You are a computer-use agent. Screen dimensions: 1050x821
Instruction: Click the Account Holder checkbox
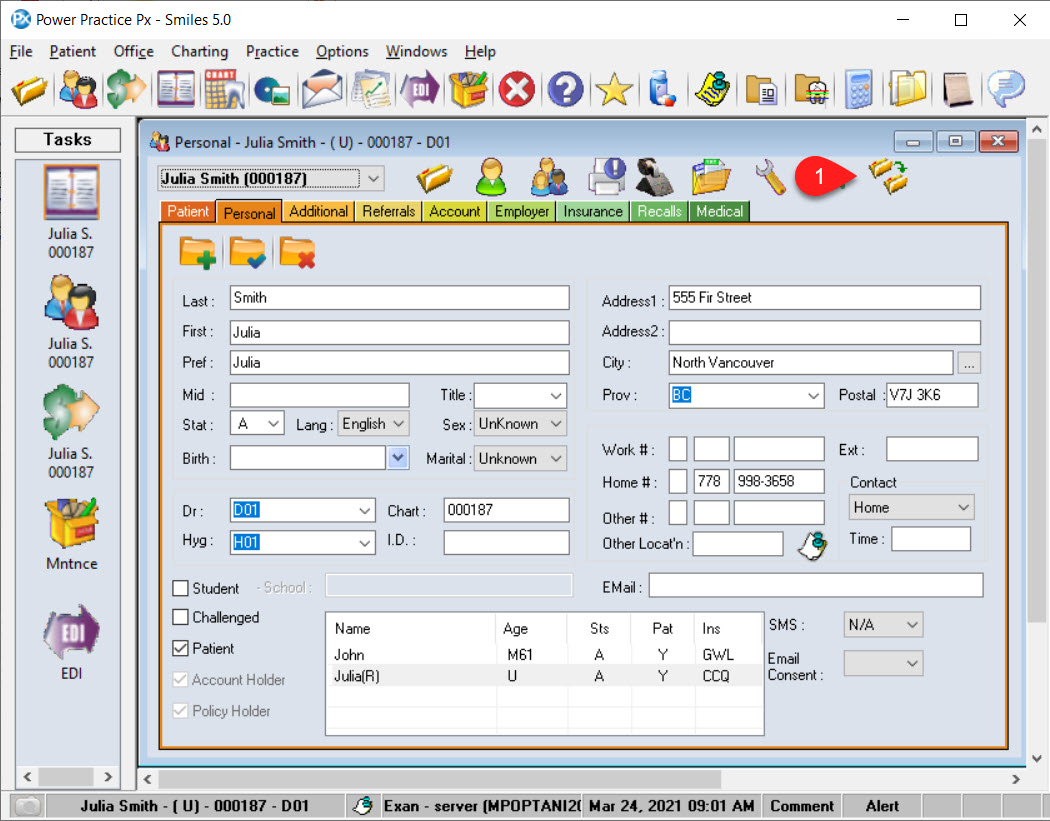[180, 679]
